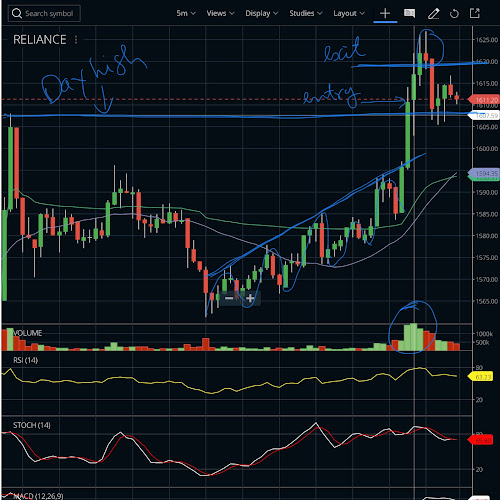Screen dimensions: 500x500
Task: Click the white 1607.59 horizontal line price tag
Action: click(484, 115)
